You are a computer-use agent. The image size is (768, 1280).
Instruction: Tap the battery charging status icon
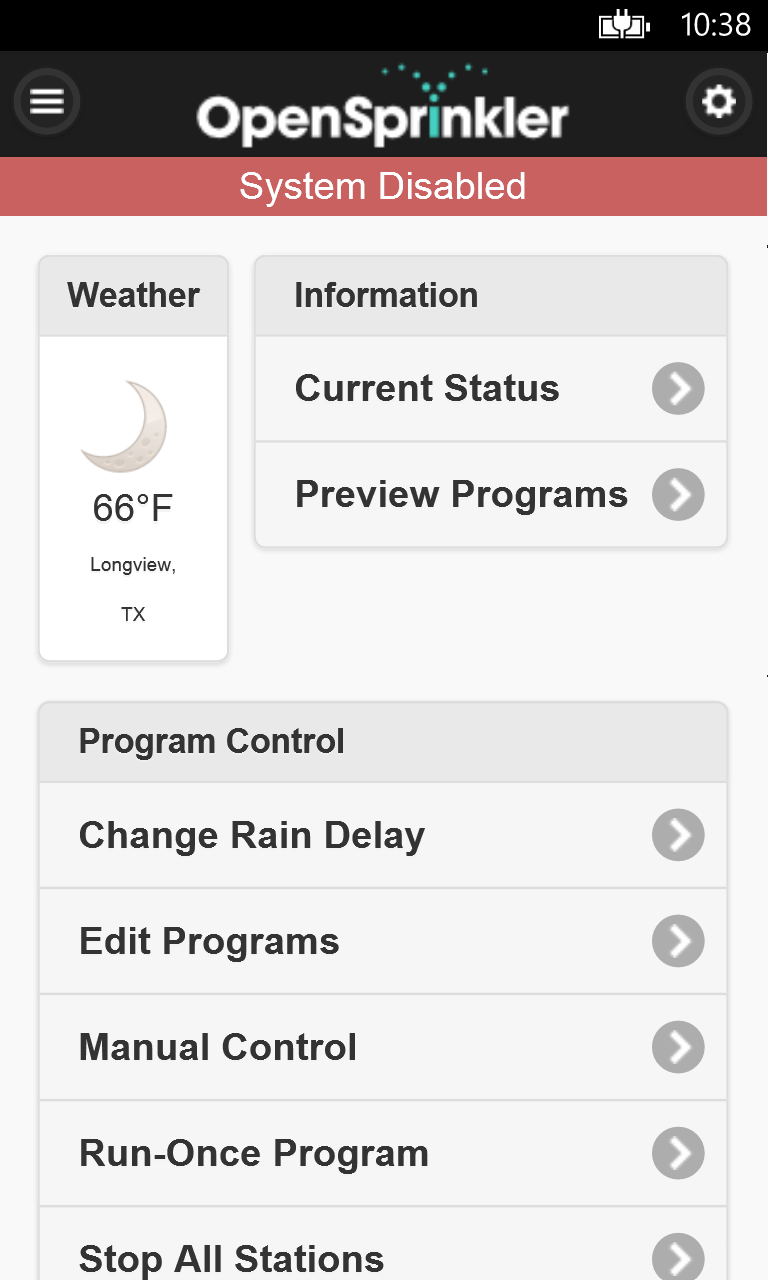(623, 25)
